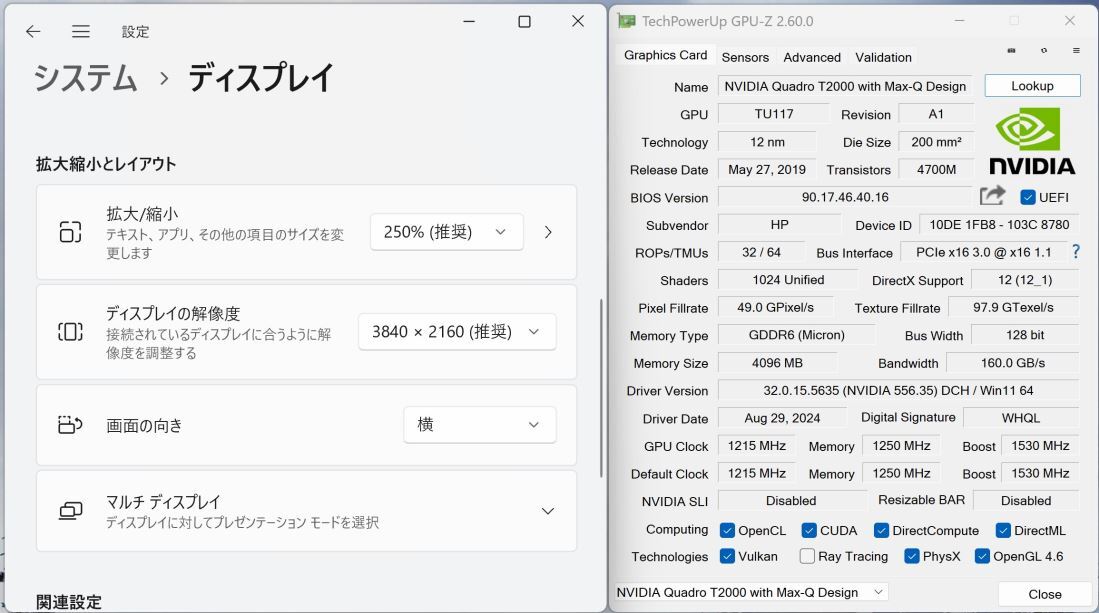This screenshot has width=1099, height=613.
Task: Click the Bandwidth 160.0 GB/s value
Action: point(1012,363)
